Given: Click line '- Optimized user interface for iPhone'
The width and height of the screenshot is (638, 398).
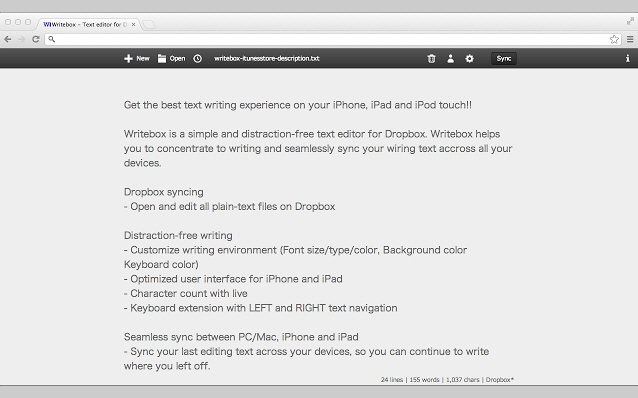Looking at the screenshot, I should click(x=233, y=279).
